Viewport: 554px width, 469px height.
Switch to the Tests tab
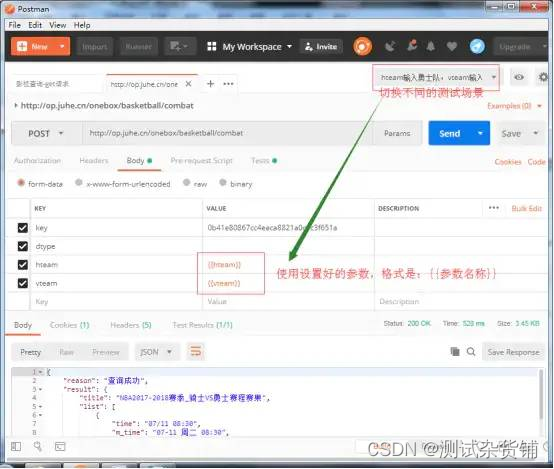point(264,161)
